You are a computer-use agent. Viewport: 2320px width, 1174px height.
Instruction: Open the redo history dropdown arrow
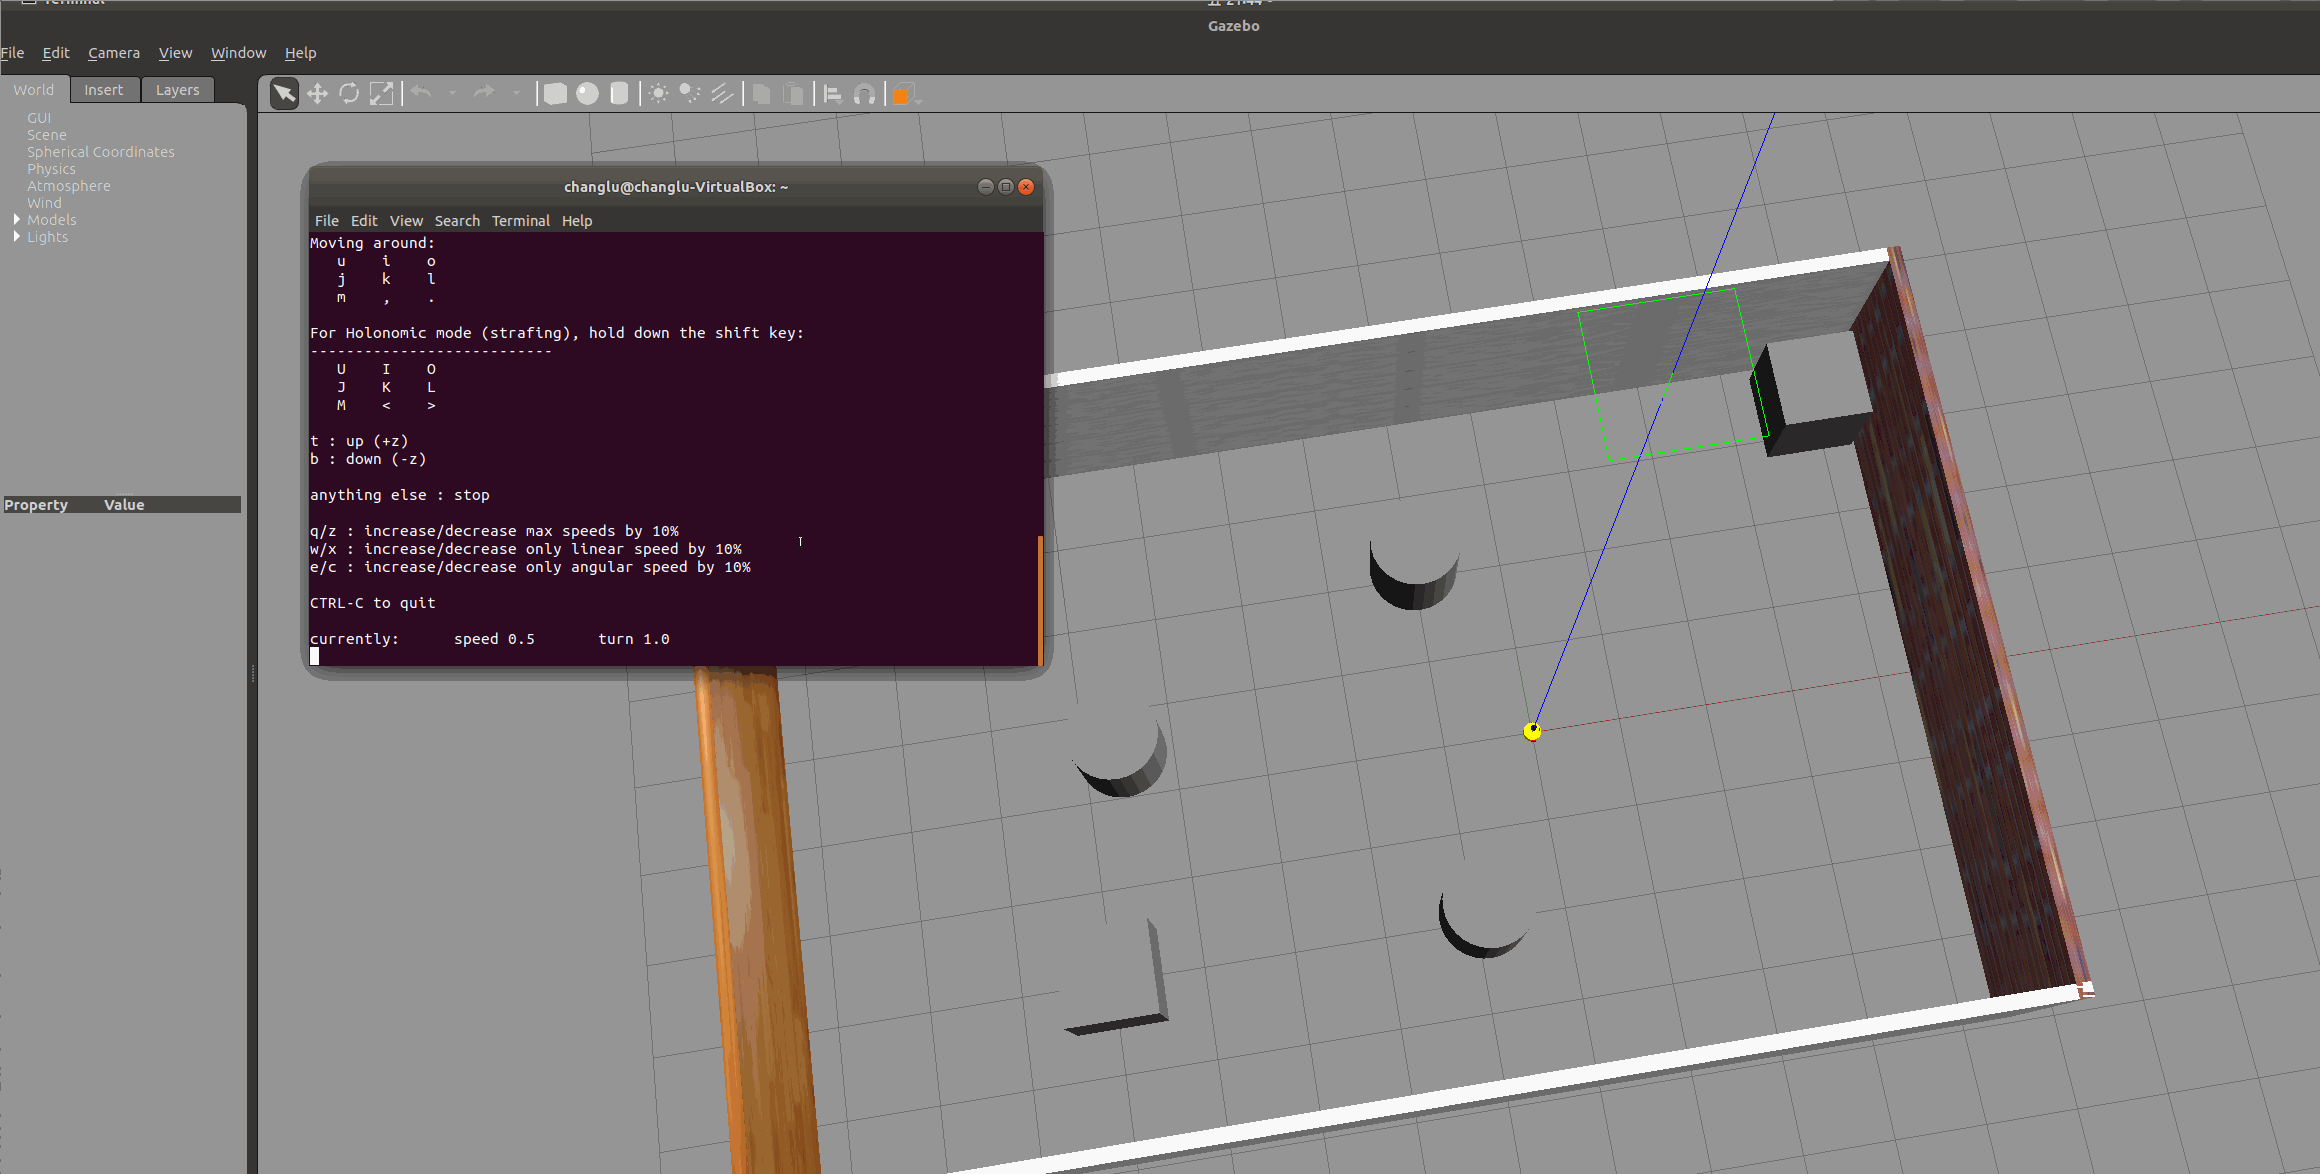(516, 94)
